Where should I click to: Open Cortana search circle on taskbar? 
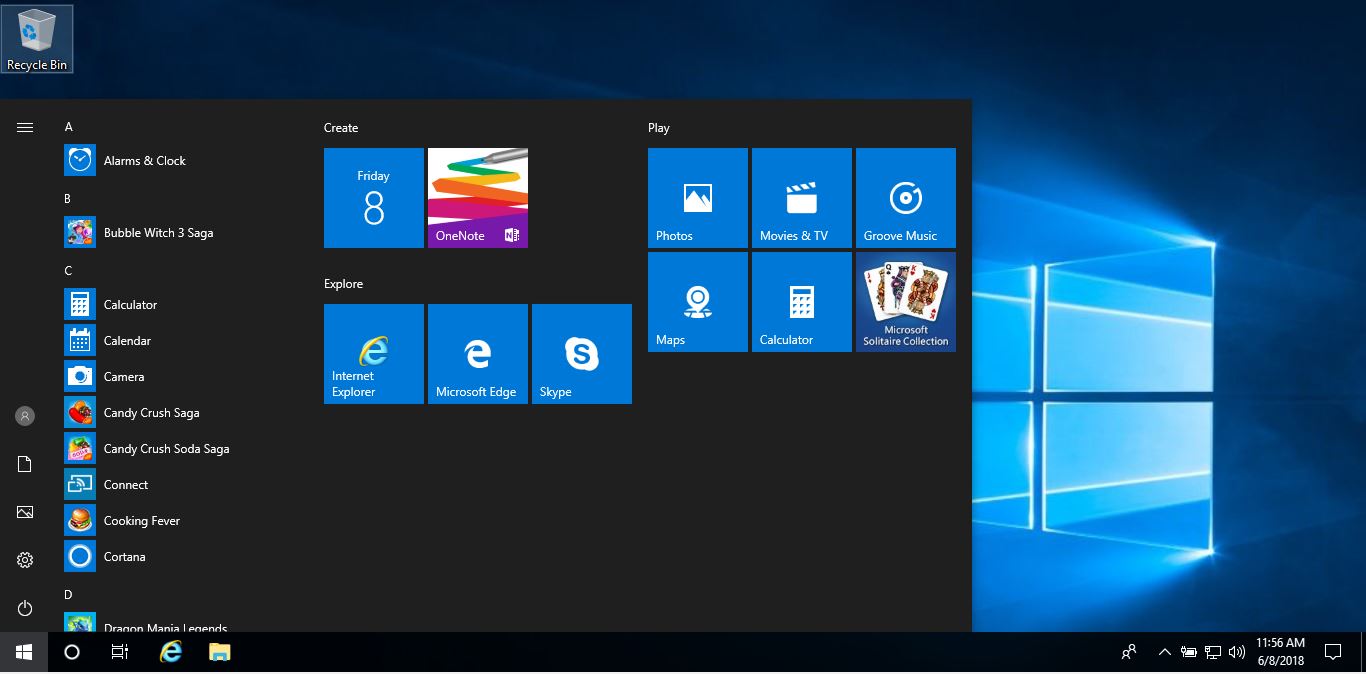pyautogui.click(x=72, y=652)
